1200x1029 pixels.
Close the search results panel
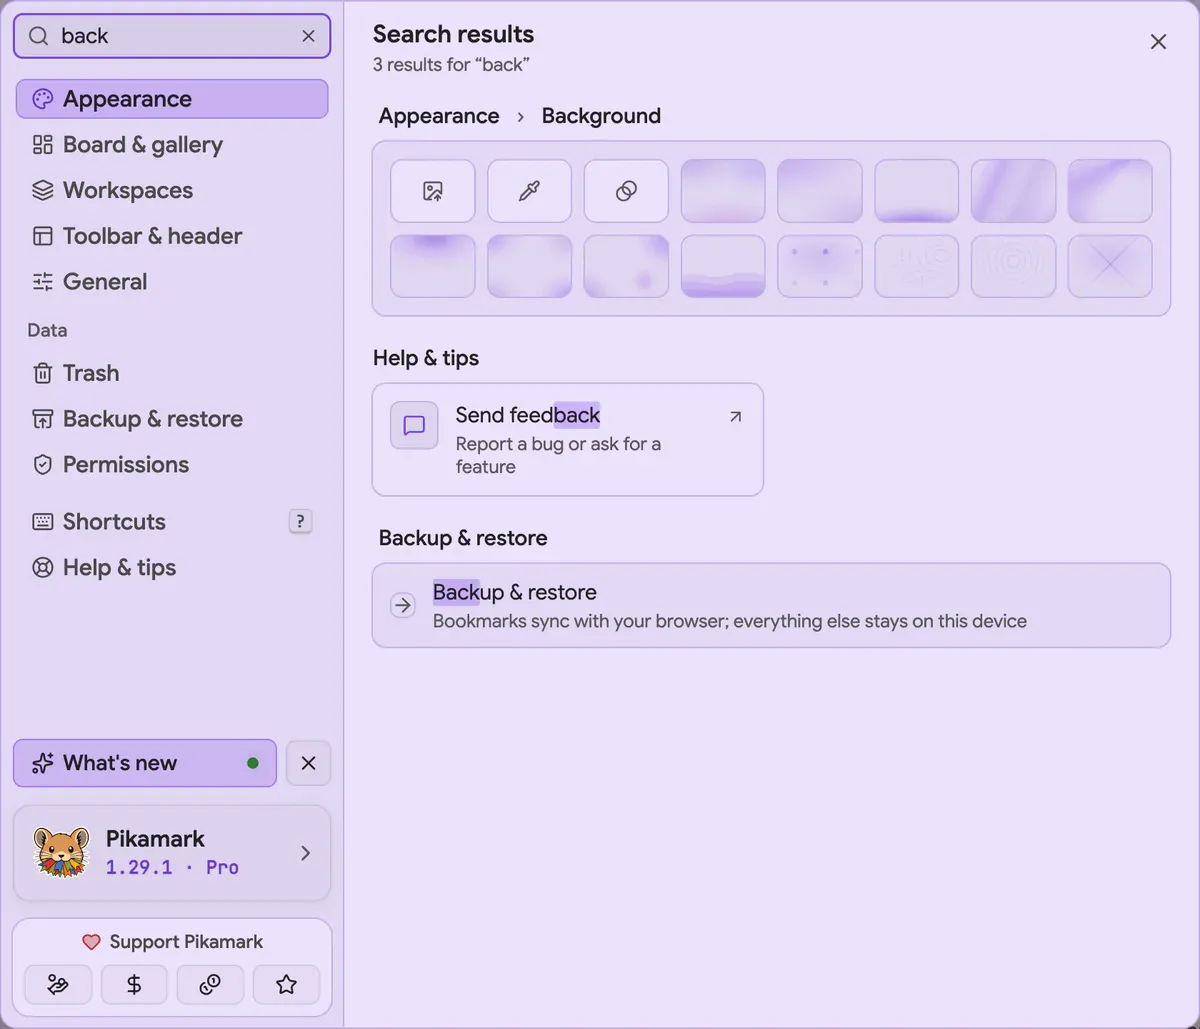tap(1158, 42)
